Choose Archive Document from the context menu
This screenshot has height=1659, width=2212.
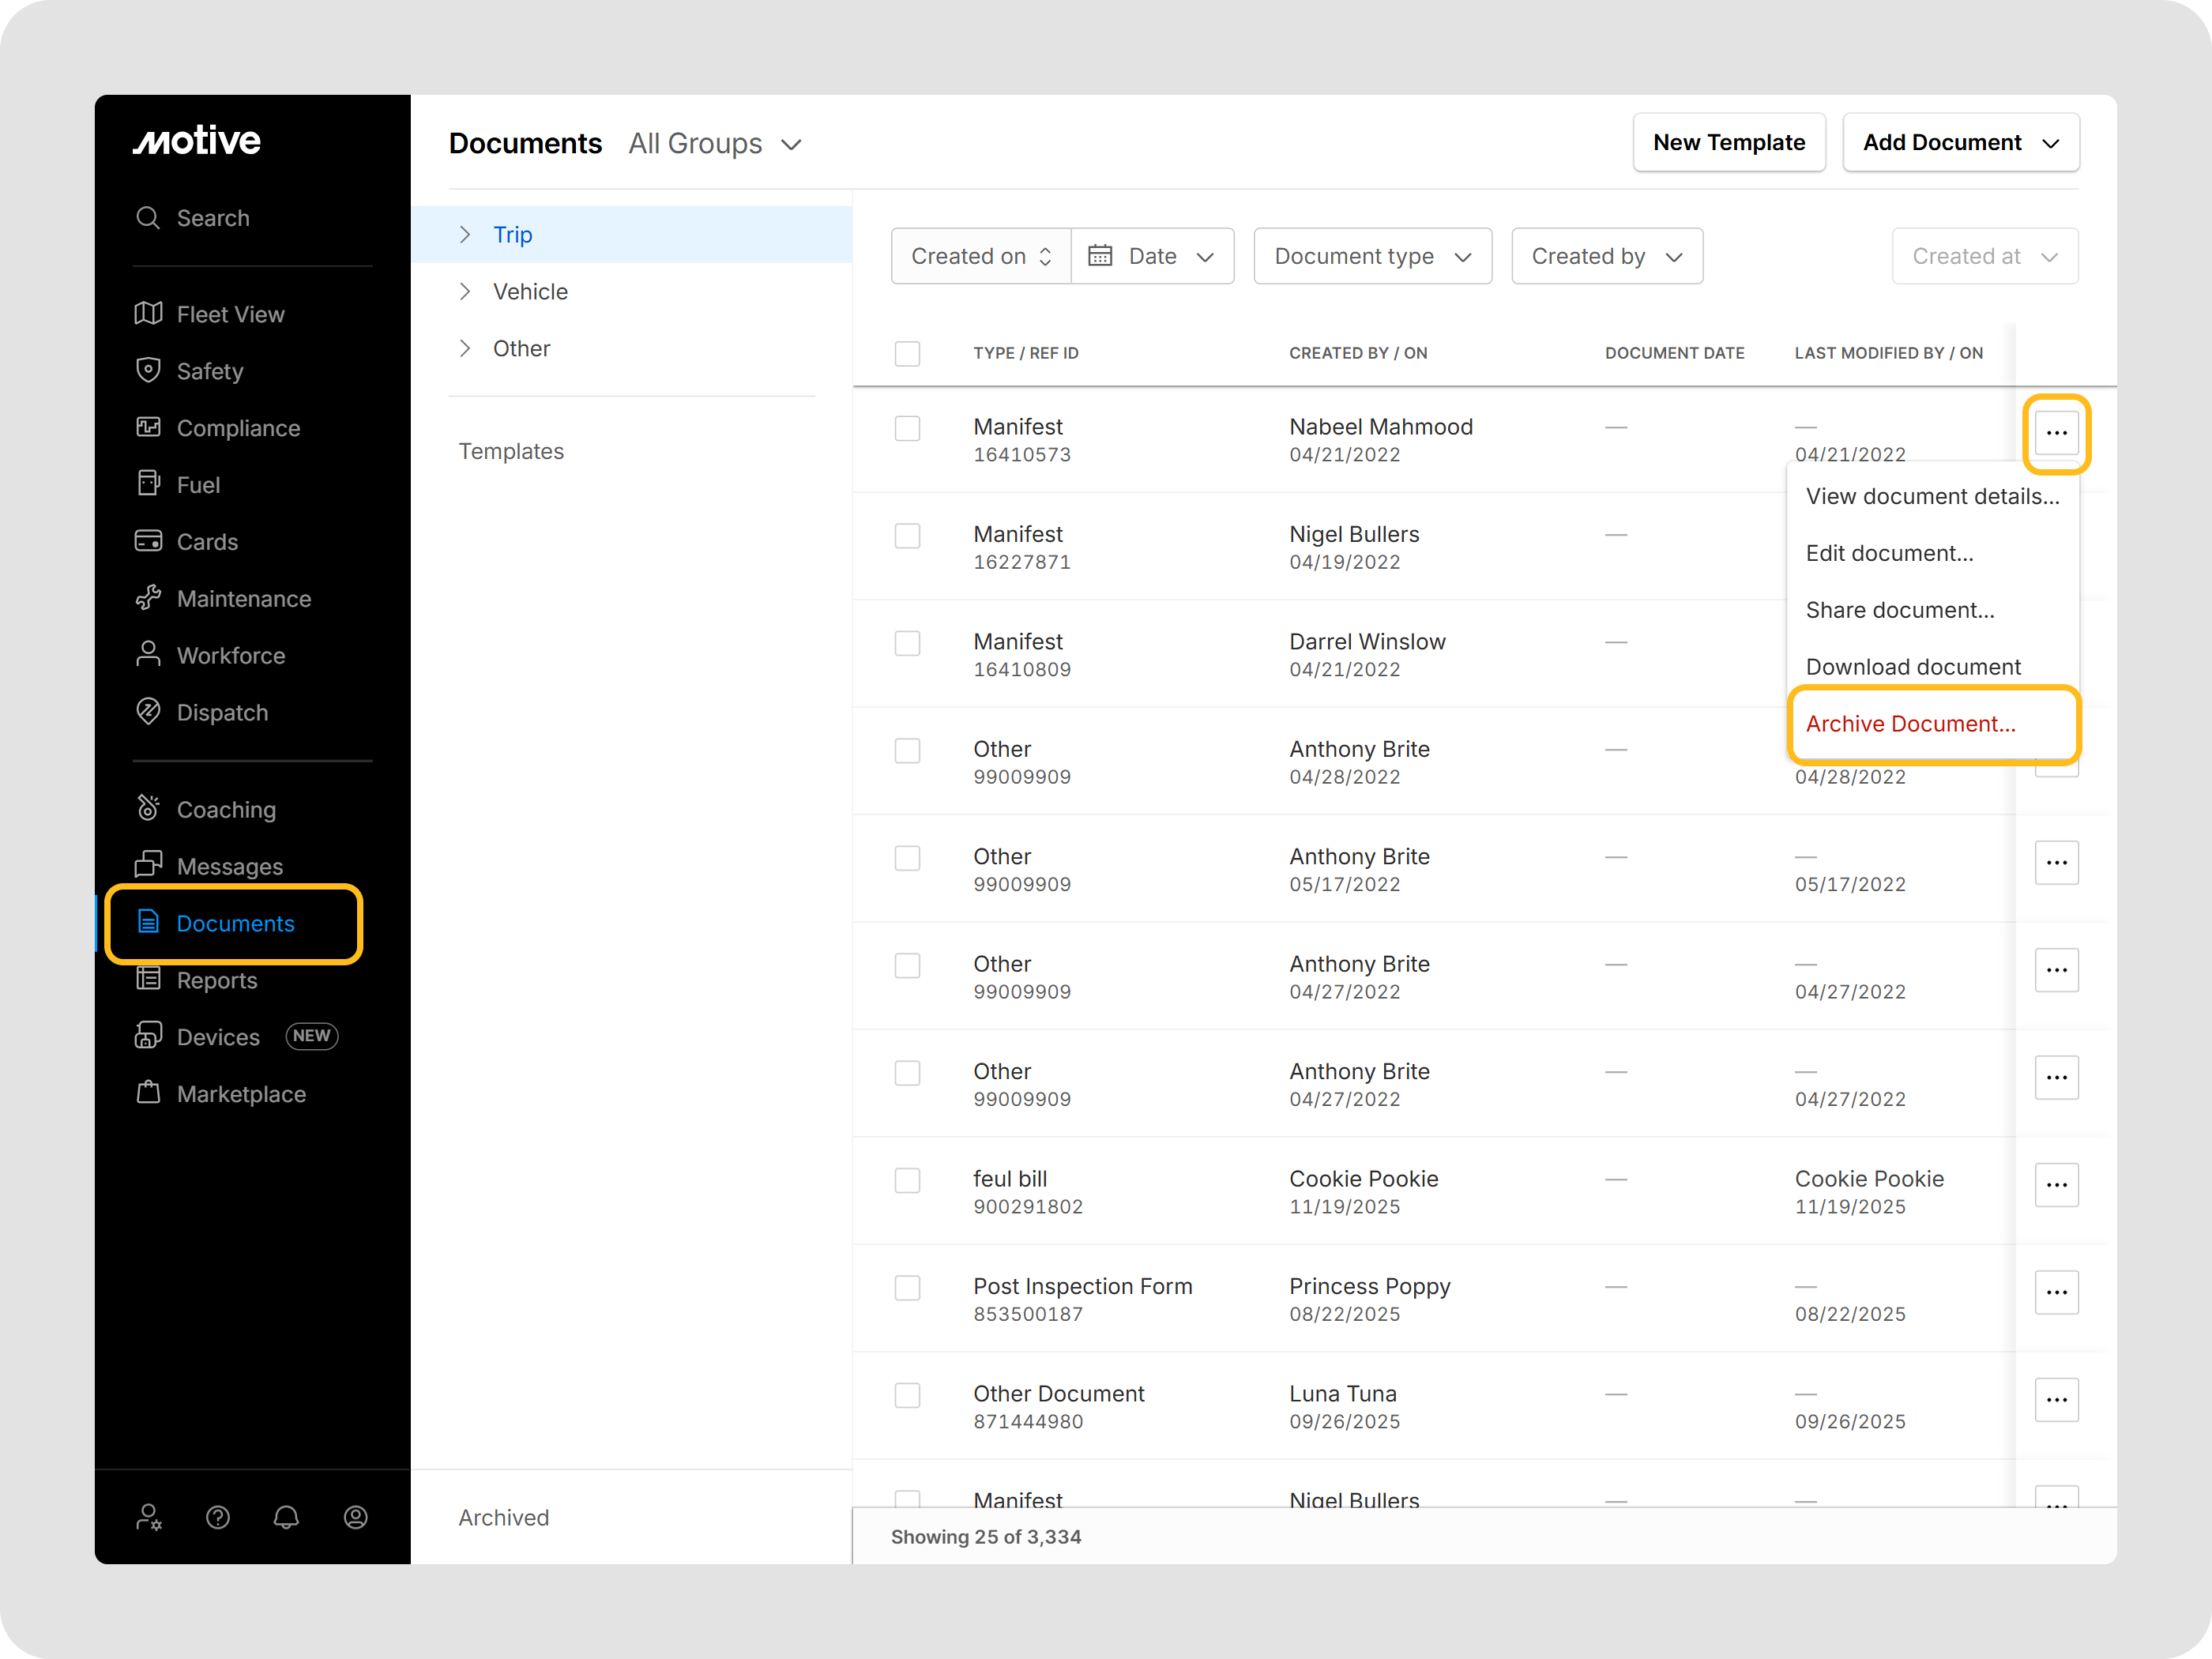[1910, 724]
